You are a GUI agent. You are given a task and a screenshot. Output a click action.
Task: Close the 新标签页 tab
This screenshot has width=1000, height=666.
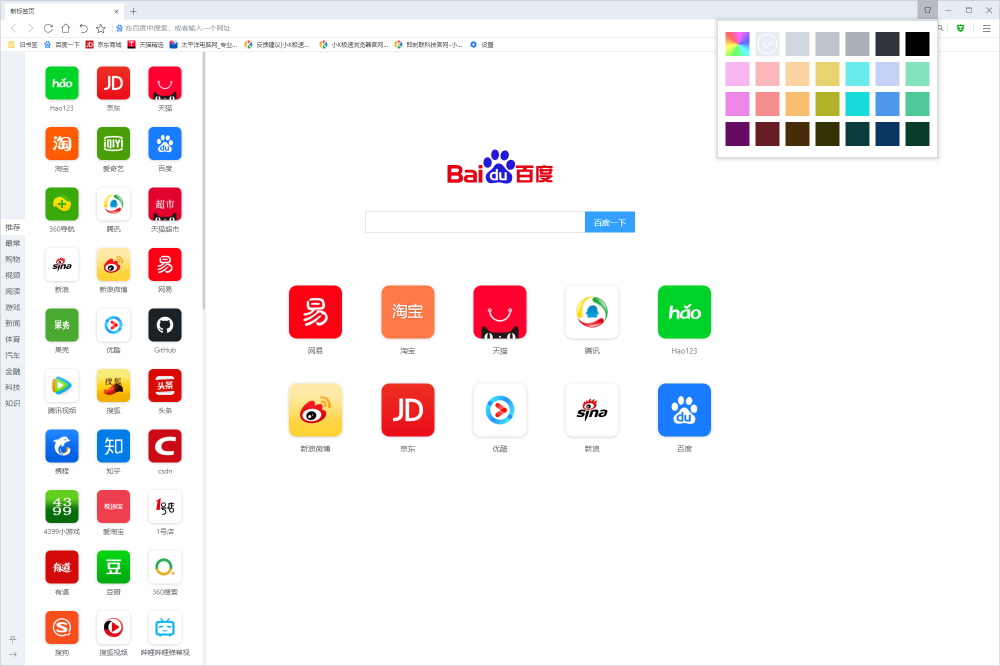tap(117, 11)
